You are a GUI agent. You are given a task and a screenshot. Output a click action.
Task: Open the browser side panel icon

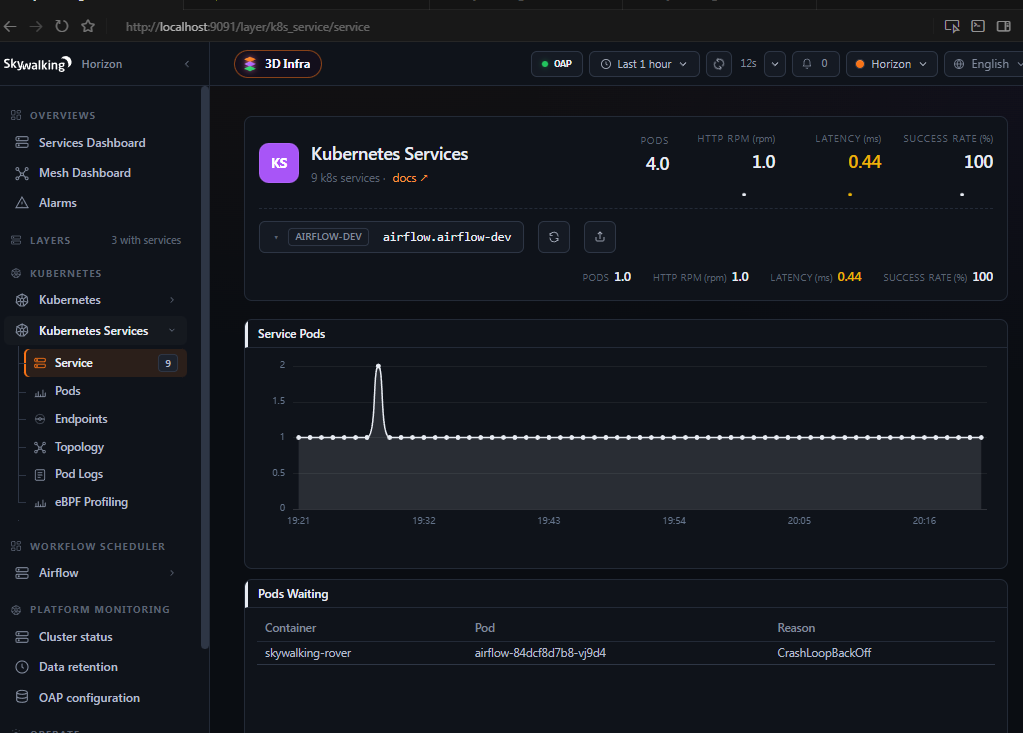(x=1003, y=26)
